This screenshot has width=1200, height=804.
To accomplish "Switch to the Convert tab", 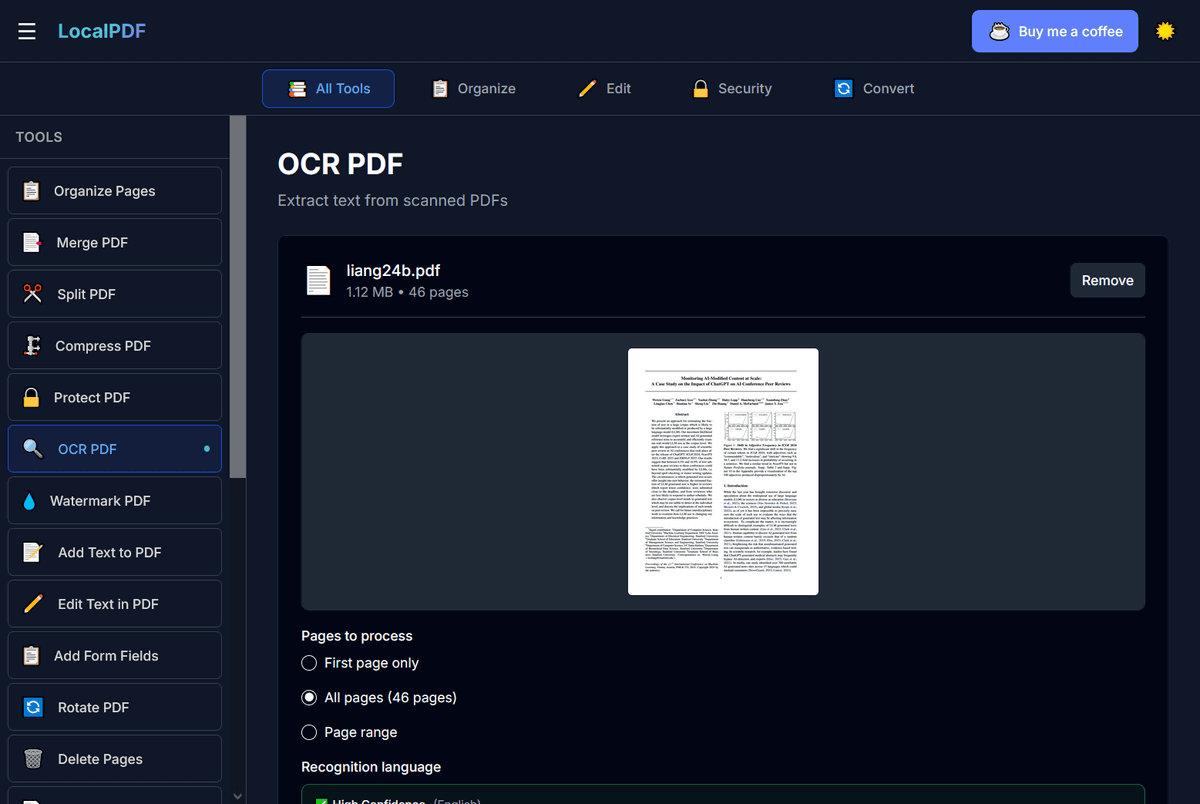I will tap(874, 89).
